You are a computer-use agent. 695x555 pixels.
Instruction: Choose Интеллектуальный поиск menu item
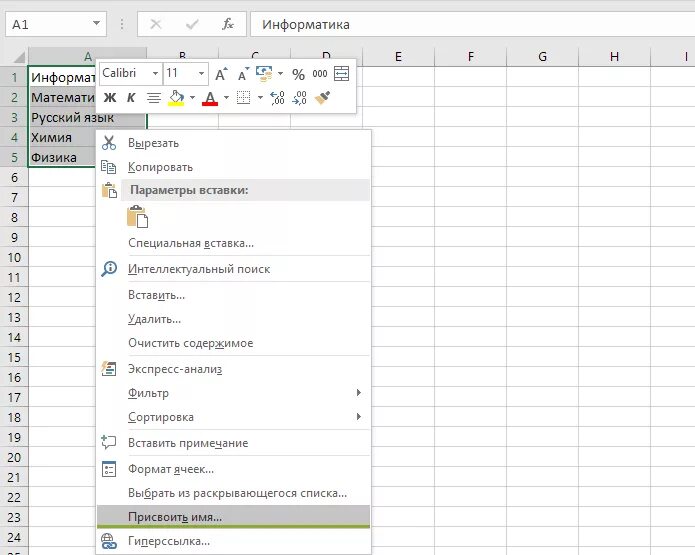point(234,269)
